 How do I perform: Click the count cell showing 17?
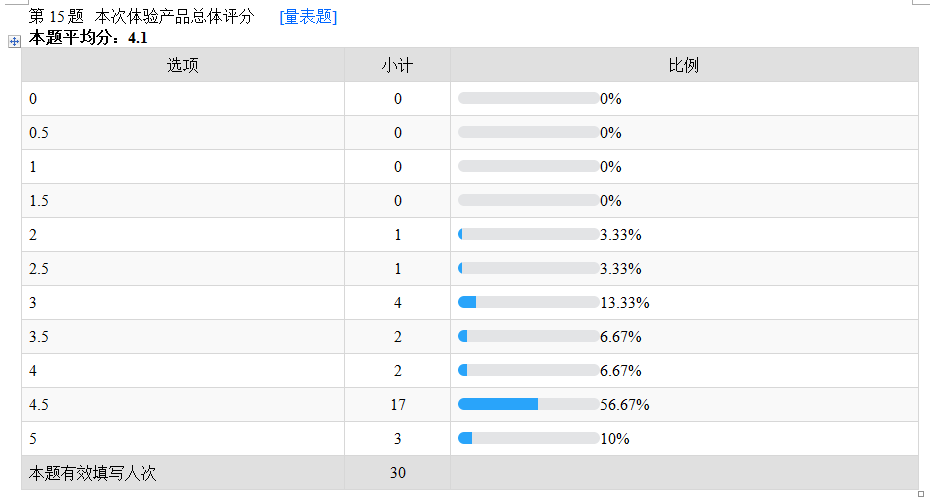coord(397,404)
